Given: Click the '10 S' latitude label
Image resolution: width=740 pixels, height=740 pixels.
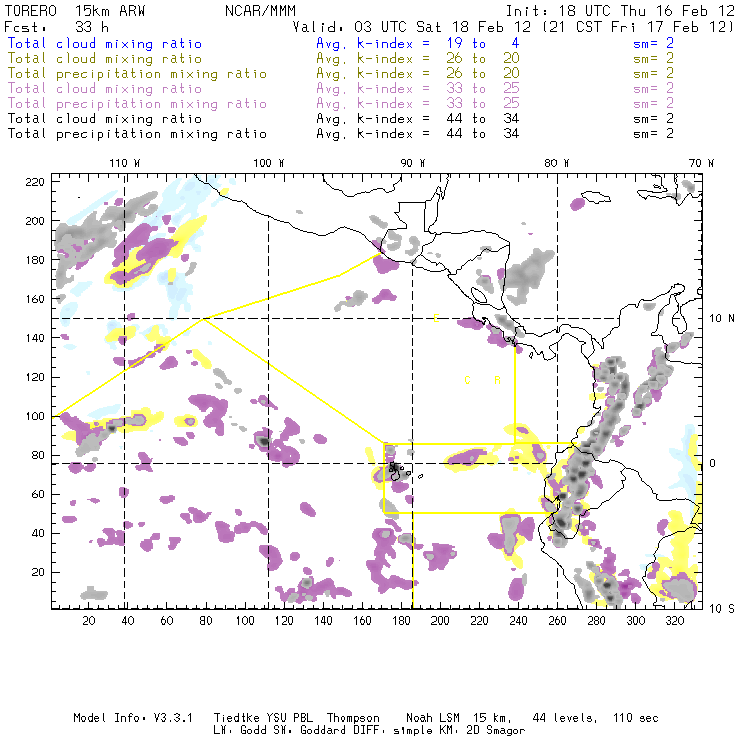Looking at the screenshot, I should [x=722, y=609].
